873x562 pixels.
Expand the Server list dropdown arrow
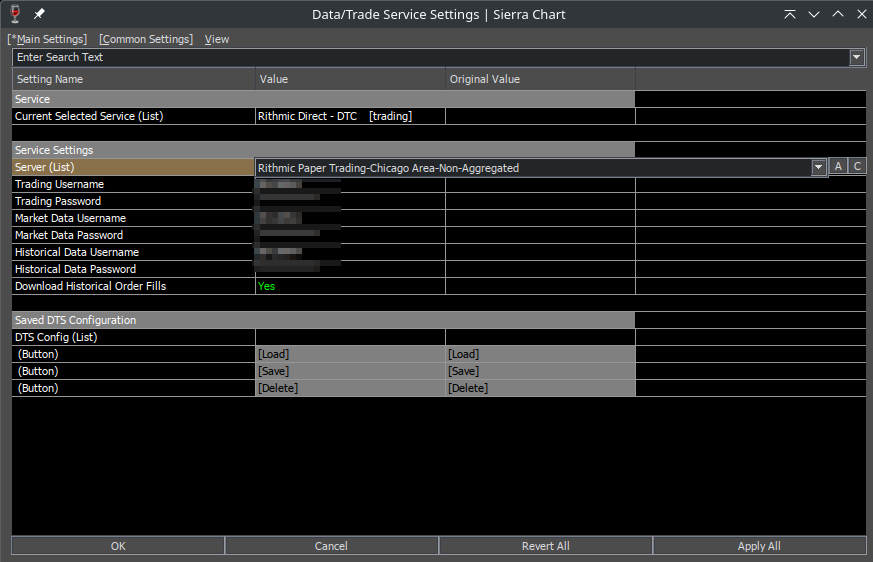(x=818, y=168)
